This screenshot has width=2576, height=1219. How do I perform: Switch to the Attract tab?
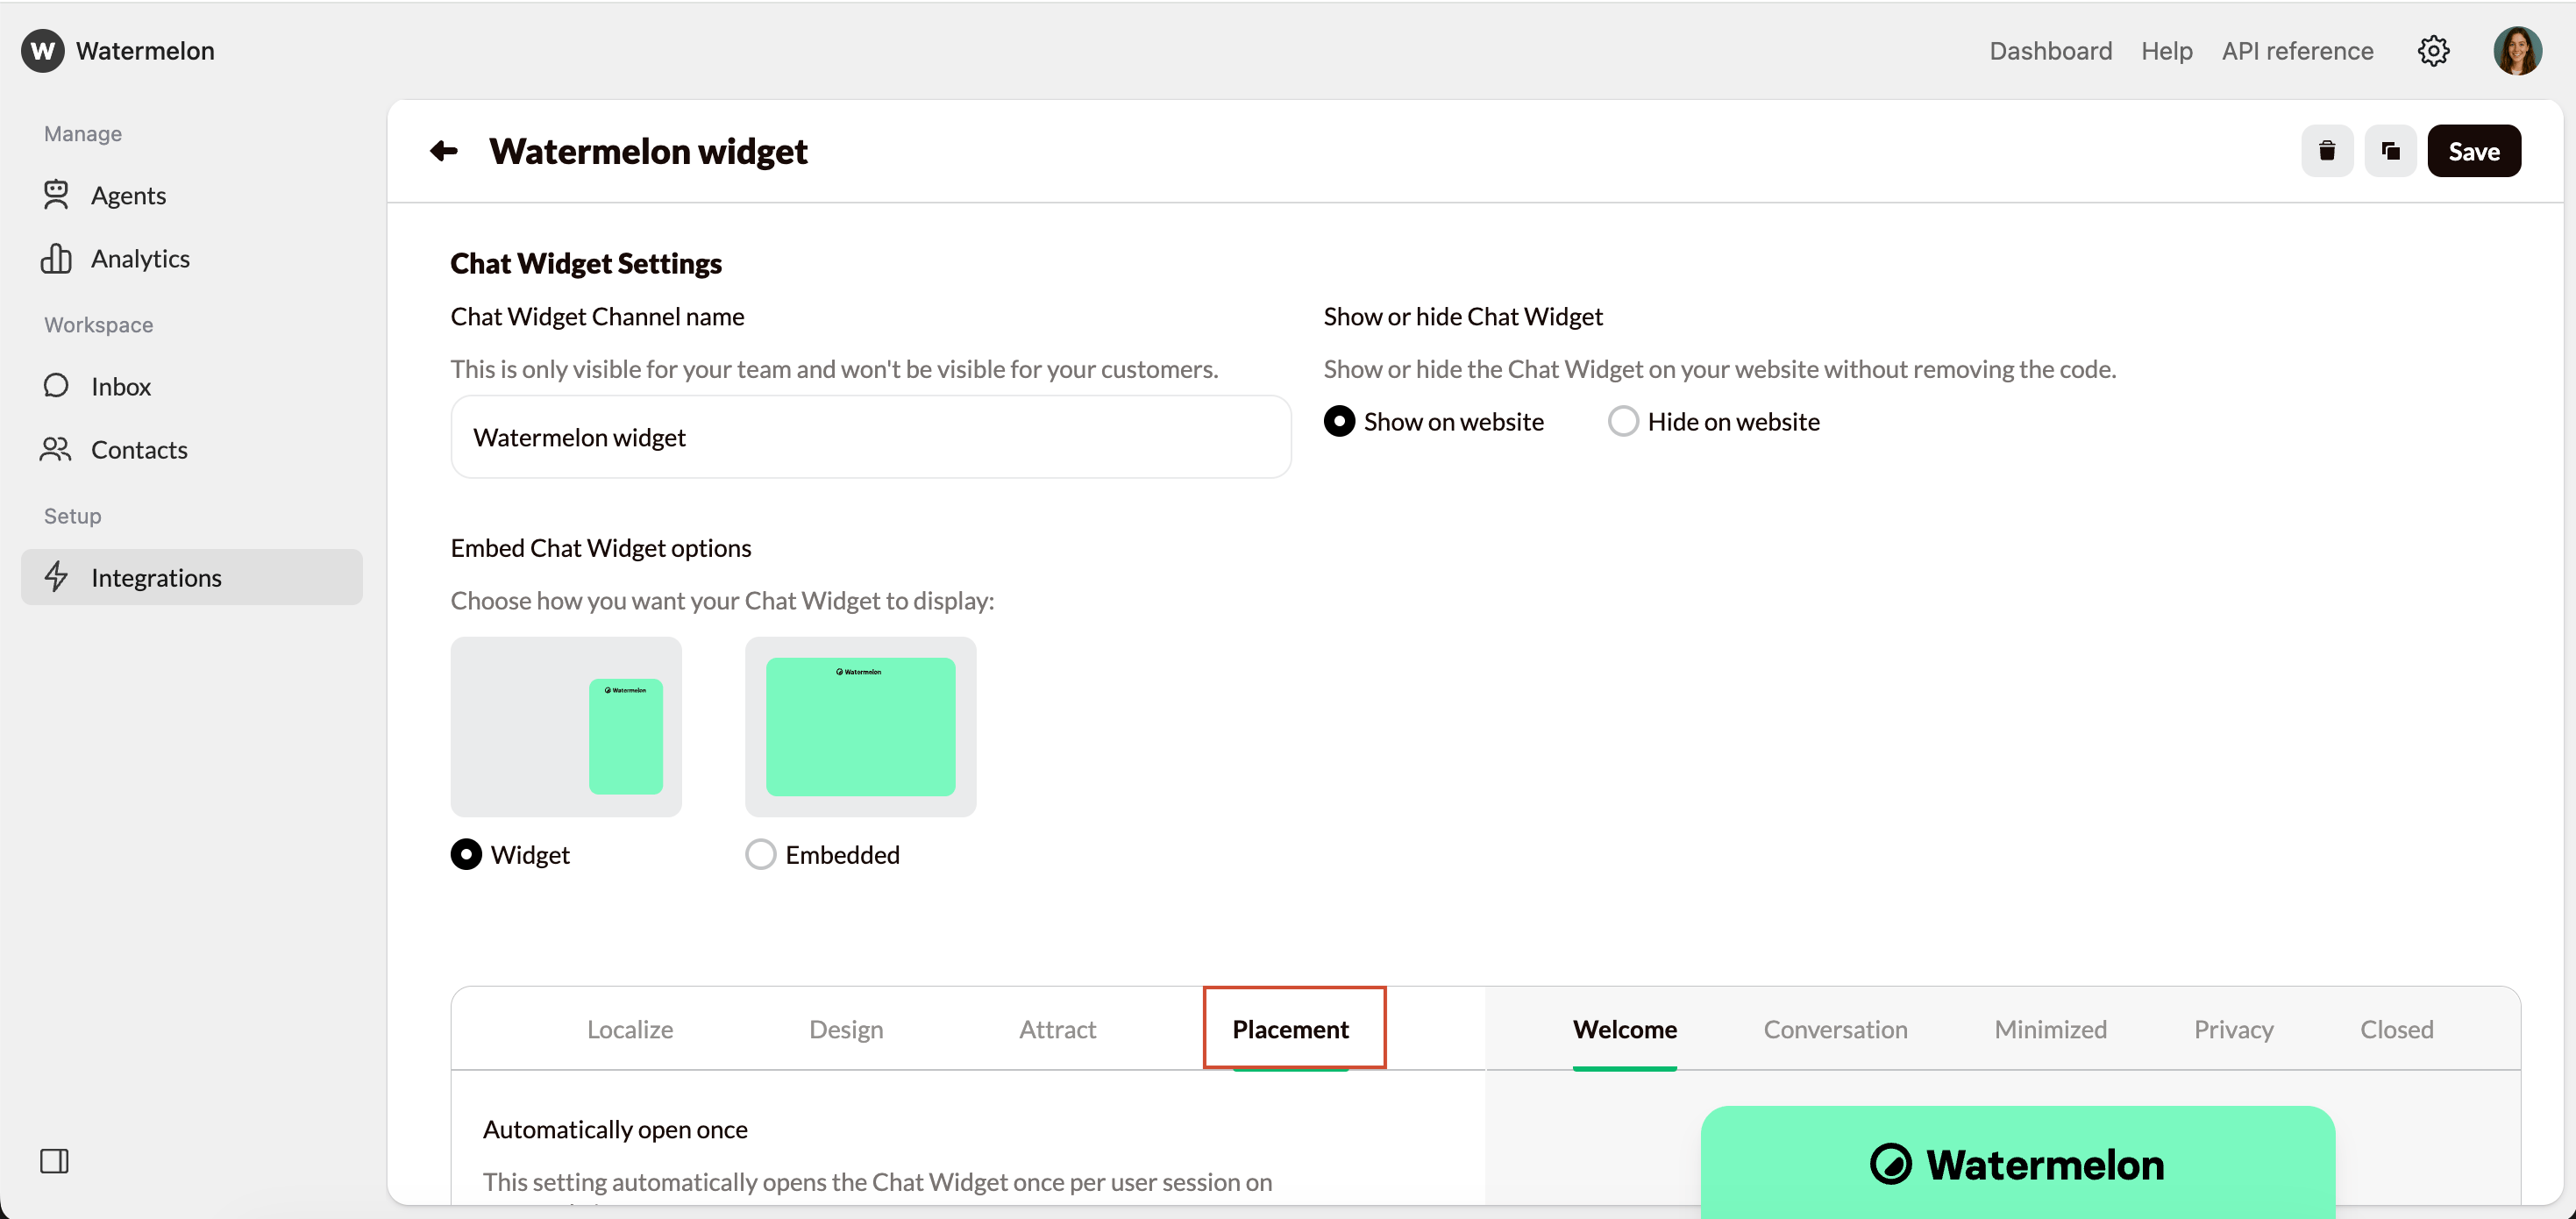1057,1029
